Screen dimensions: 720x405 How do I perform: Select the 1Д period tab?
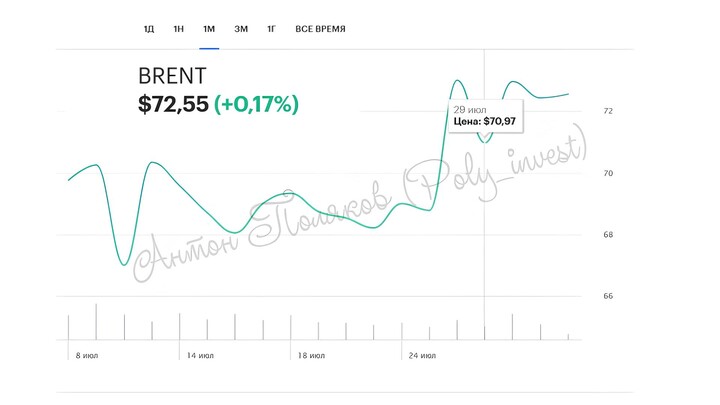tap(149, 29)
